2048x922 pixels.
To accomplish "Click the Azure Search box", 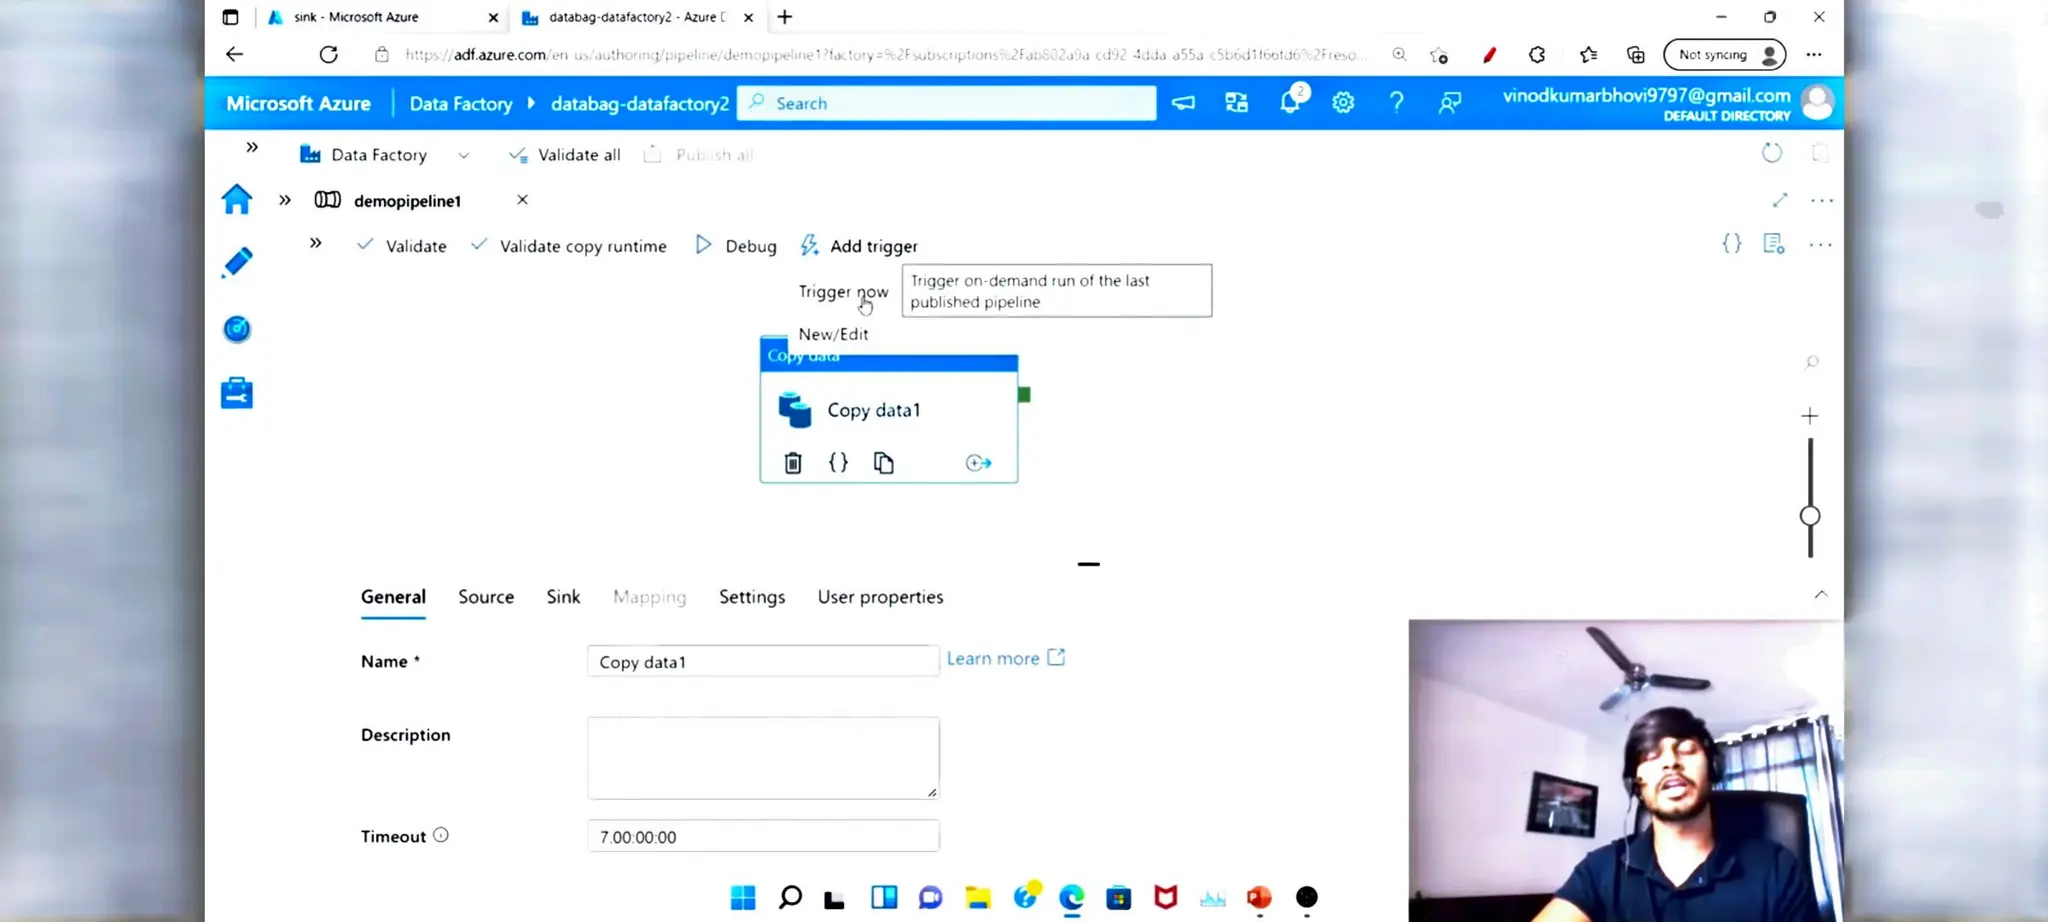I will pos(947,103).
